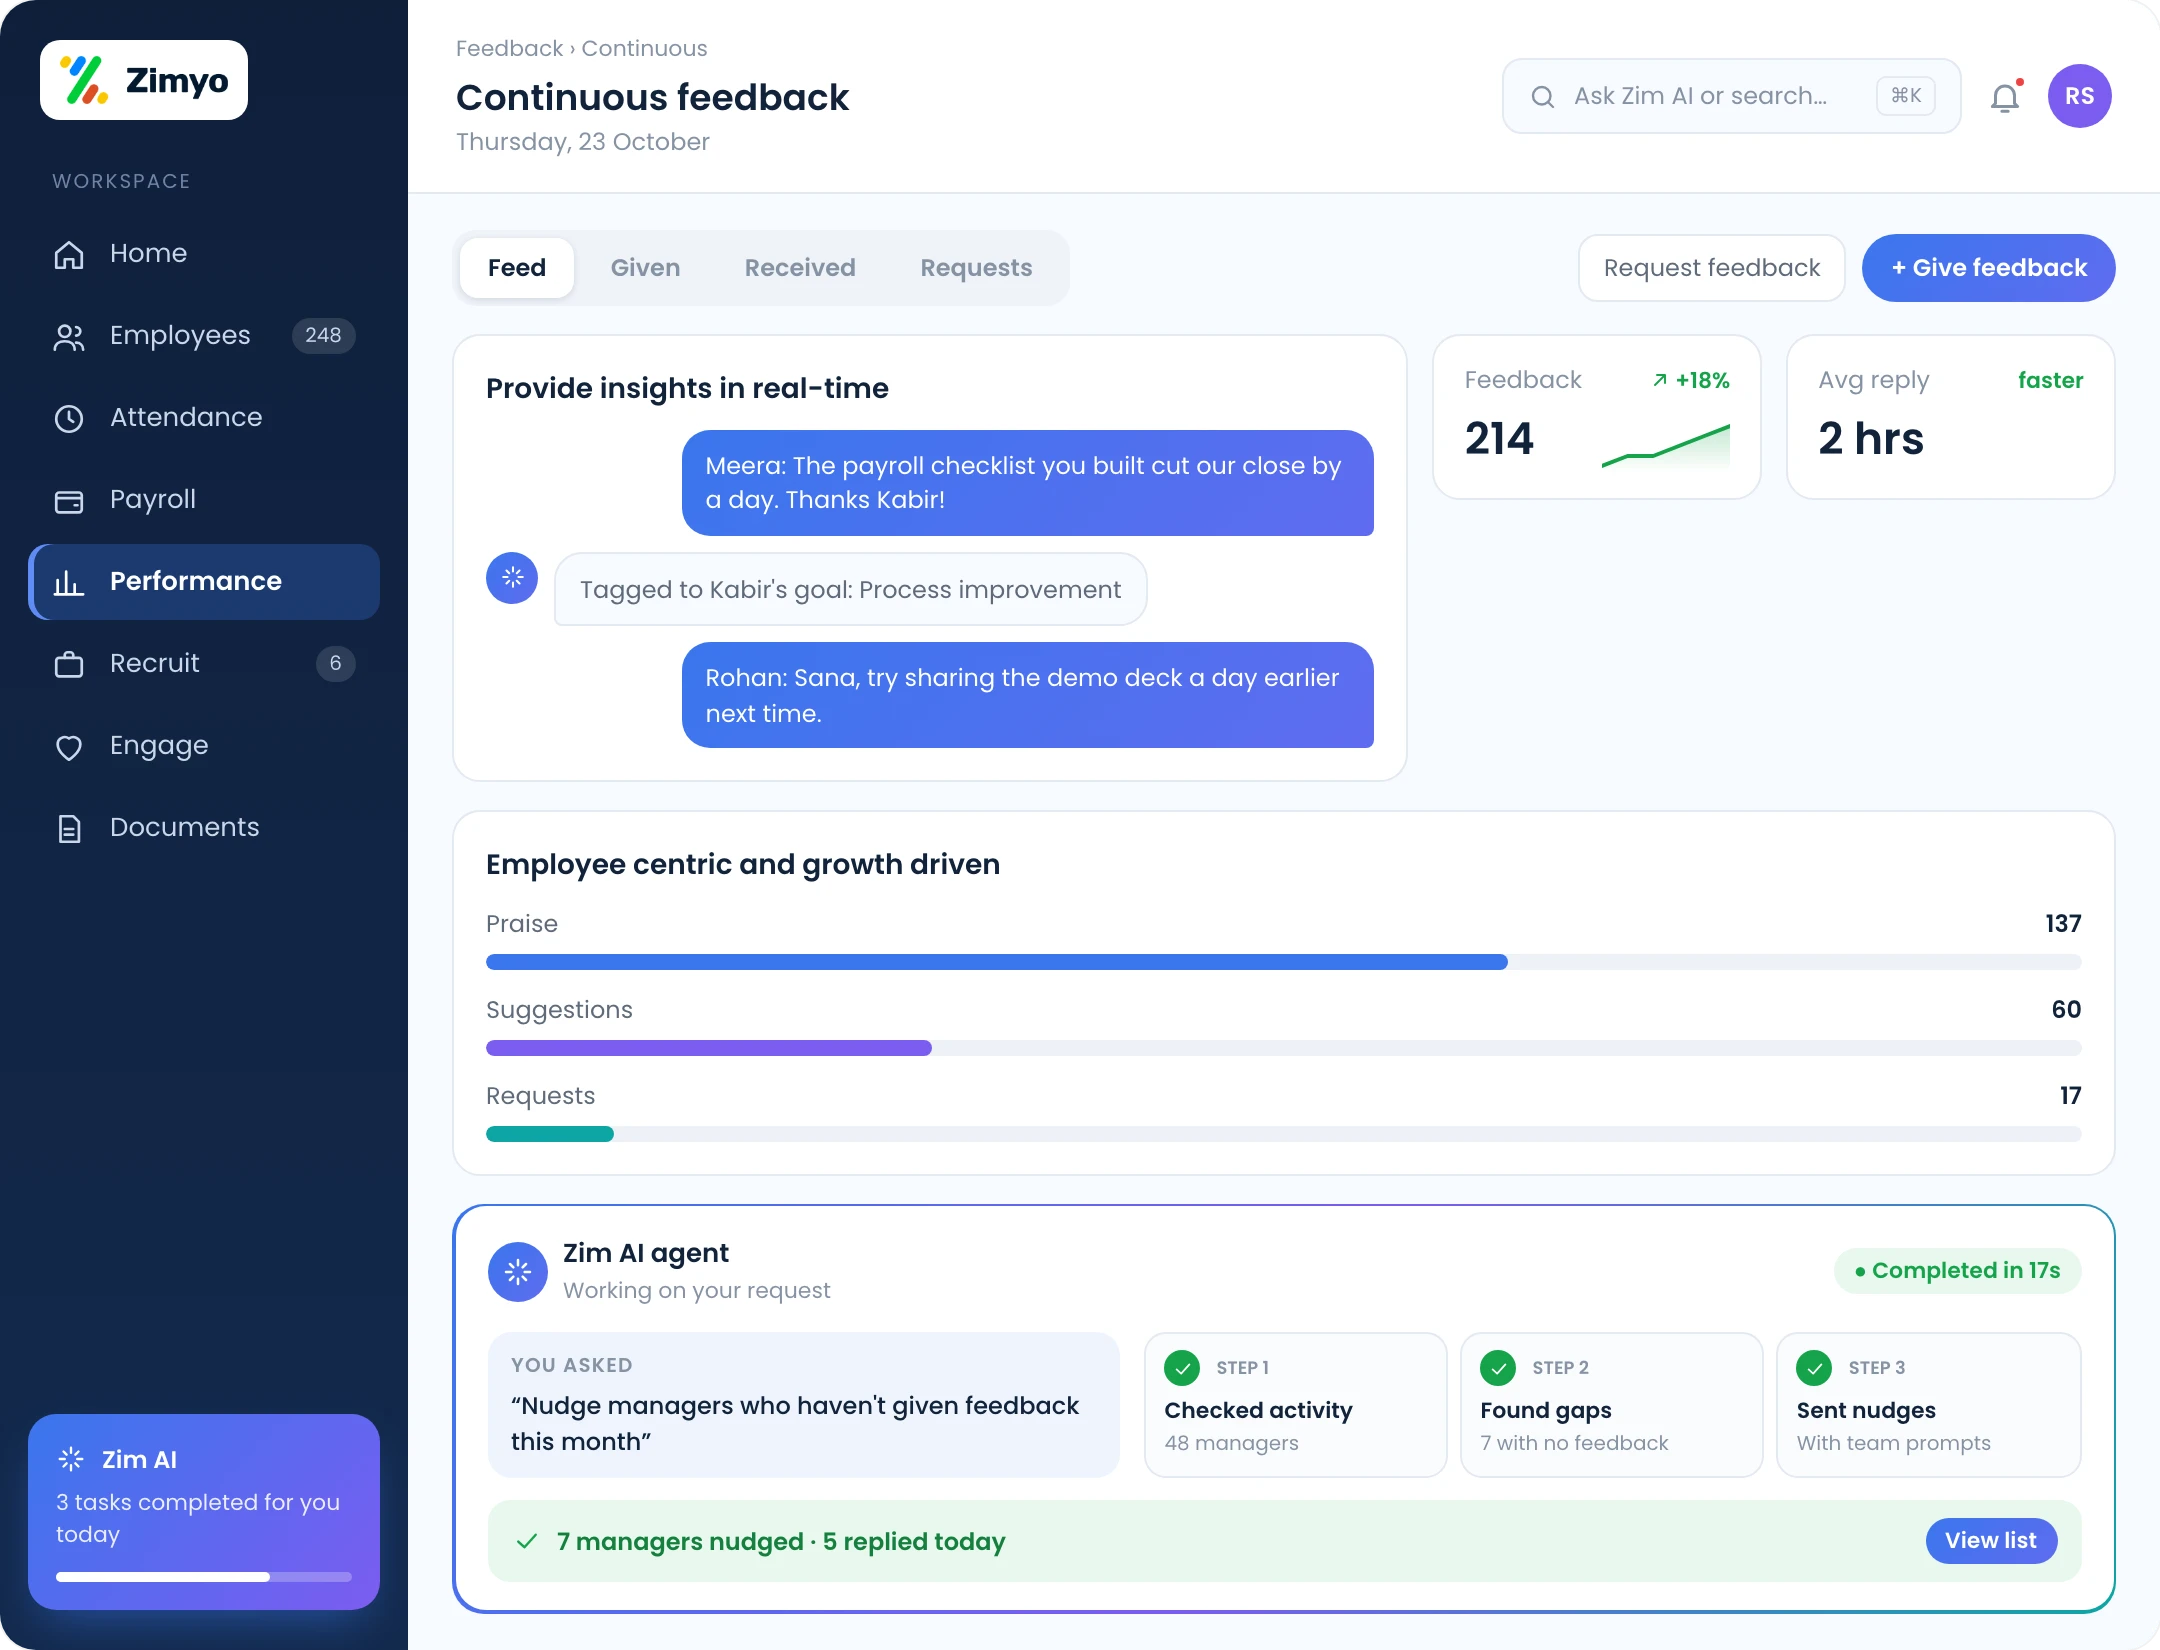Click Meera's payroll checklist message
Image resolution: width=2160 pixels, height=1650 pixels.
[1028, 483]
